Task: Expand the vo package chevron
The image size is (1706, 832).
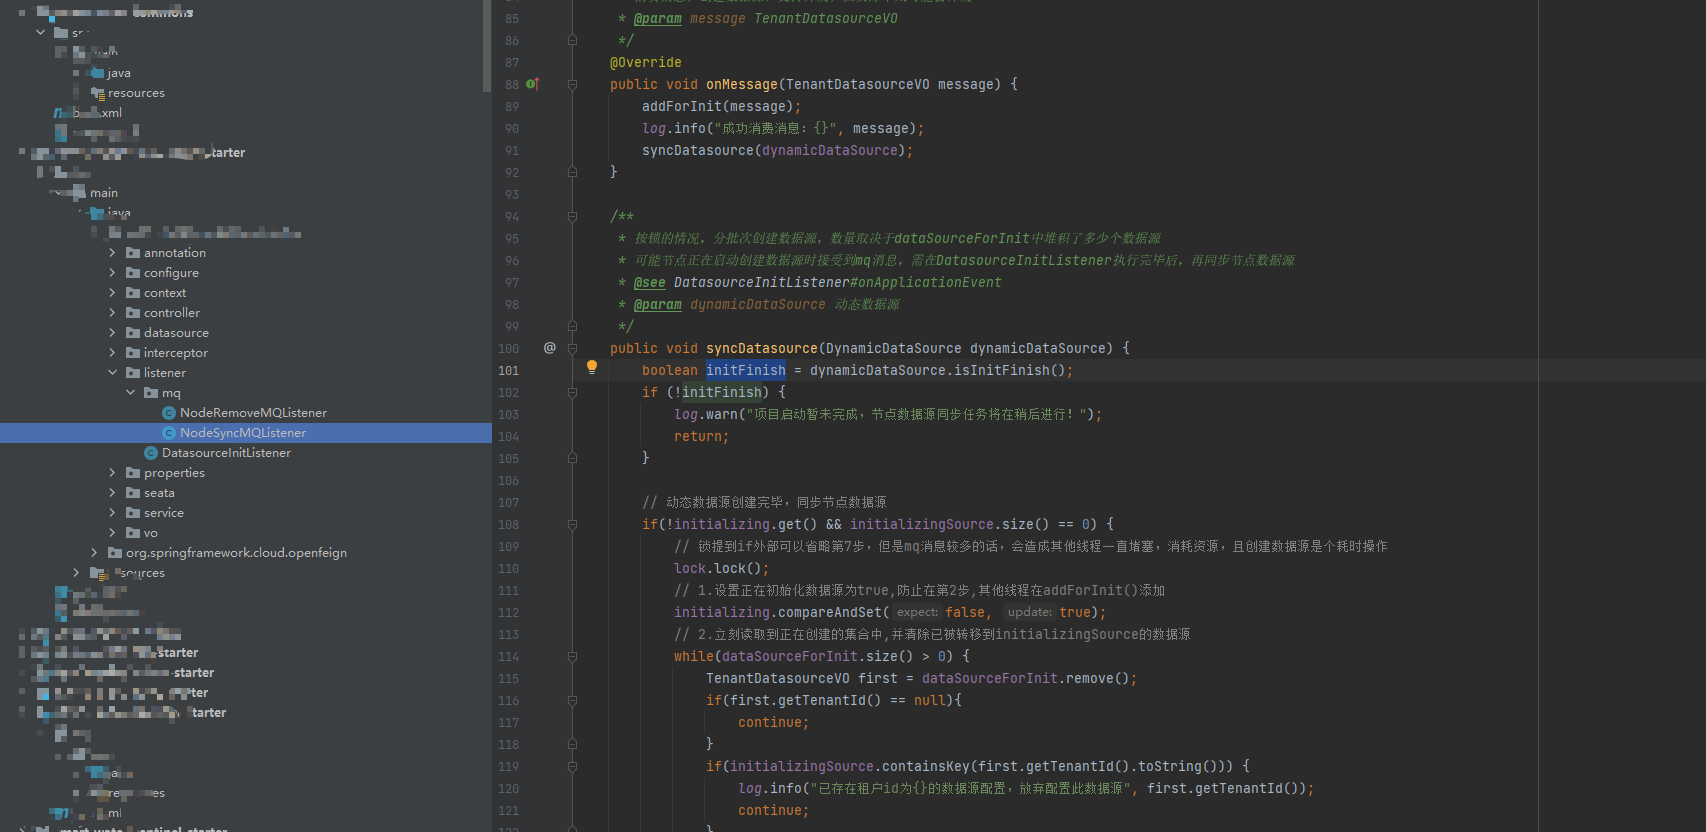Action: coord(112,533)
